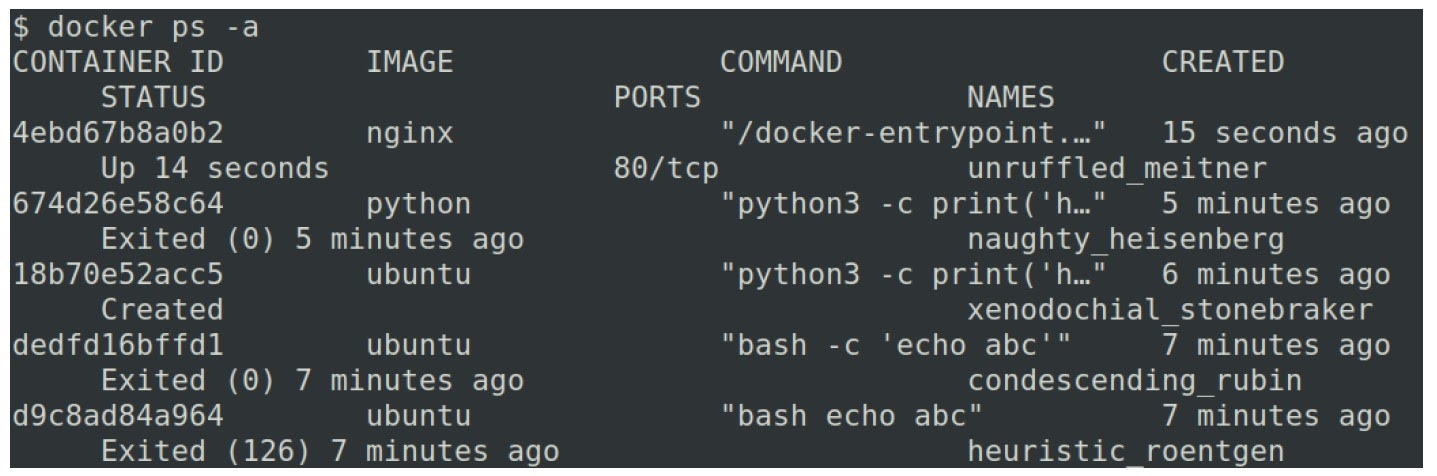Select container ID 674d26e58c64

click(x=118, y=204)
